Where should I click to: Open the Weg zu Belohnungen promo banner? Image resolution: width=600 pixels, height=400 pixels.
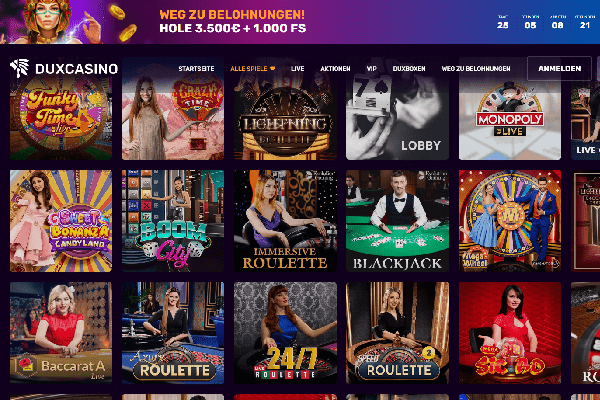coord(300,22)
